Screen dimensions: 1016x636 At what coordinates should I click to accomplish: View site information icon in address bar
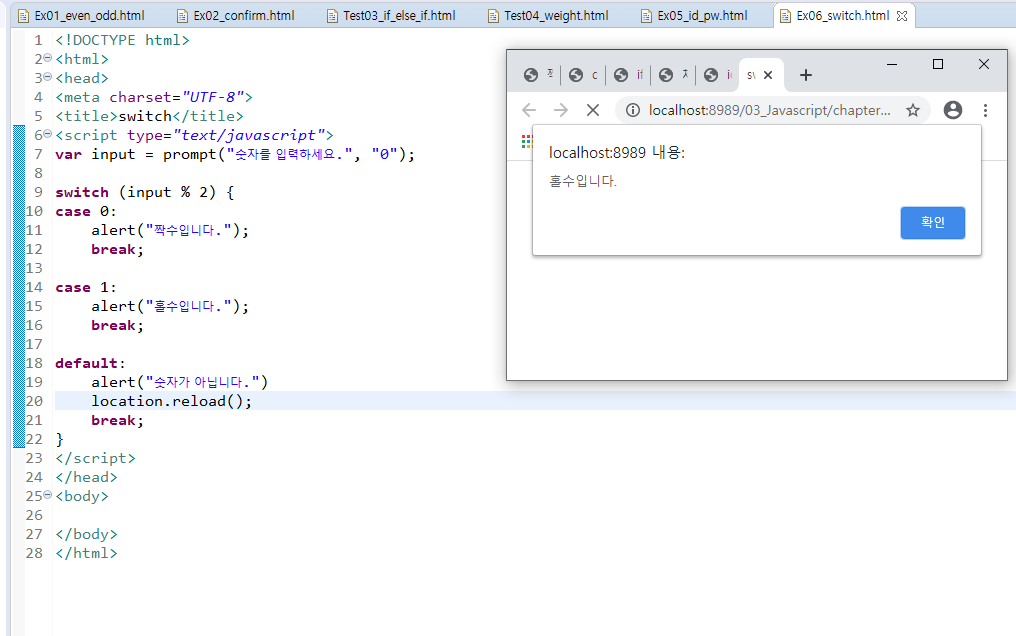[x=633, y=110]
